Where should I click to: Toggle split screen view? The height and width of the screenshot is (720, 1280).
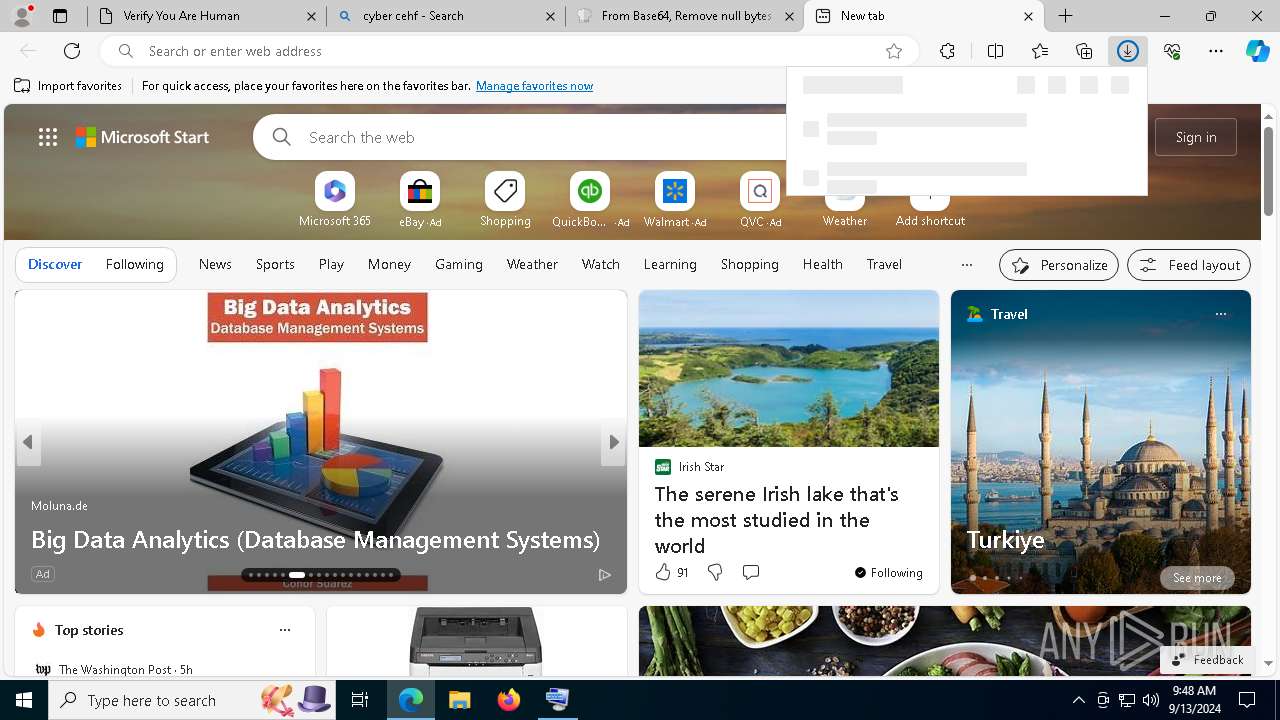995,51
